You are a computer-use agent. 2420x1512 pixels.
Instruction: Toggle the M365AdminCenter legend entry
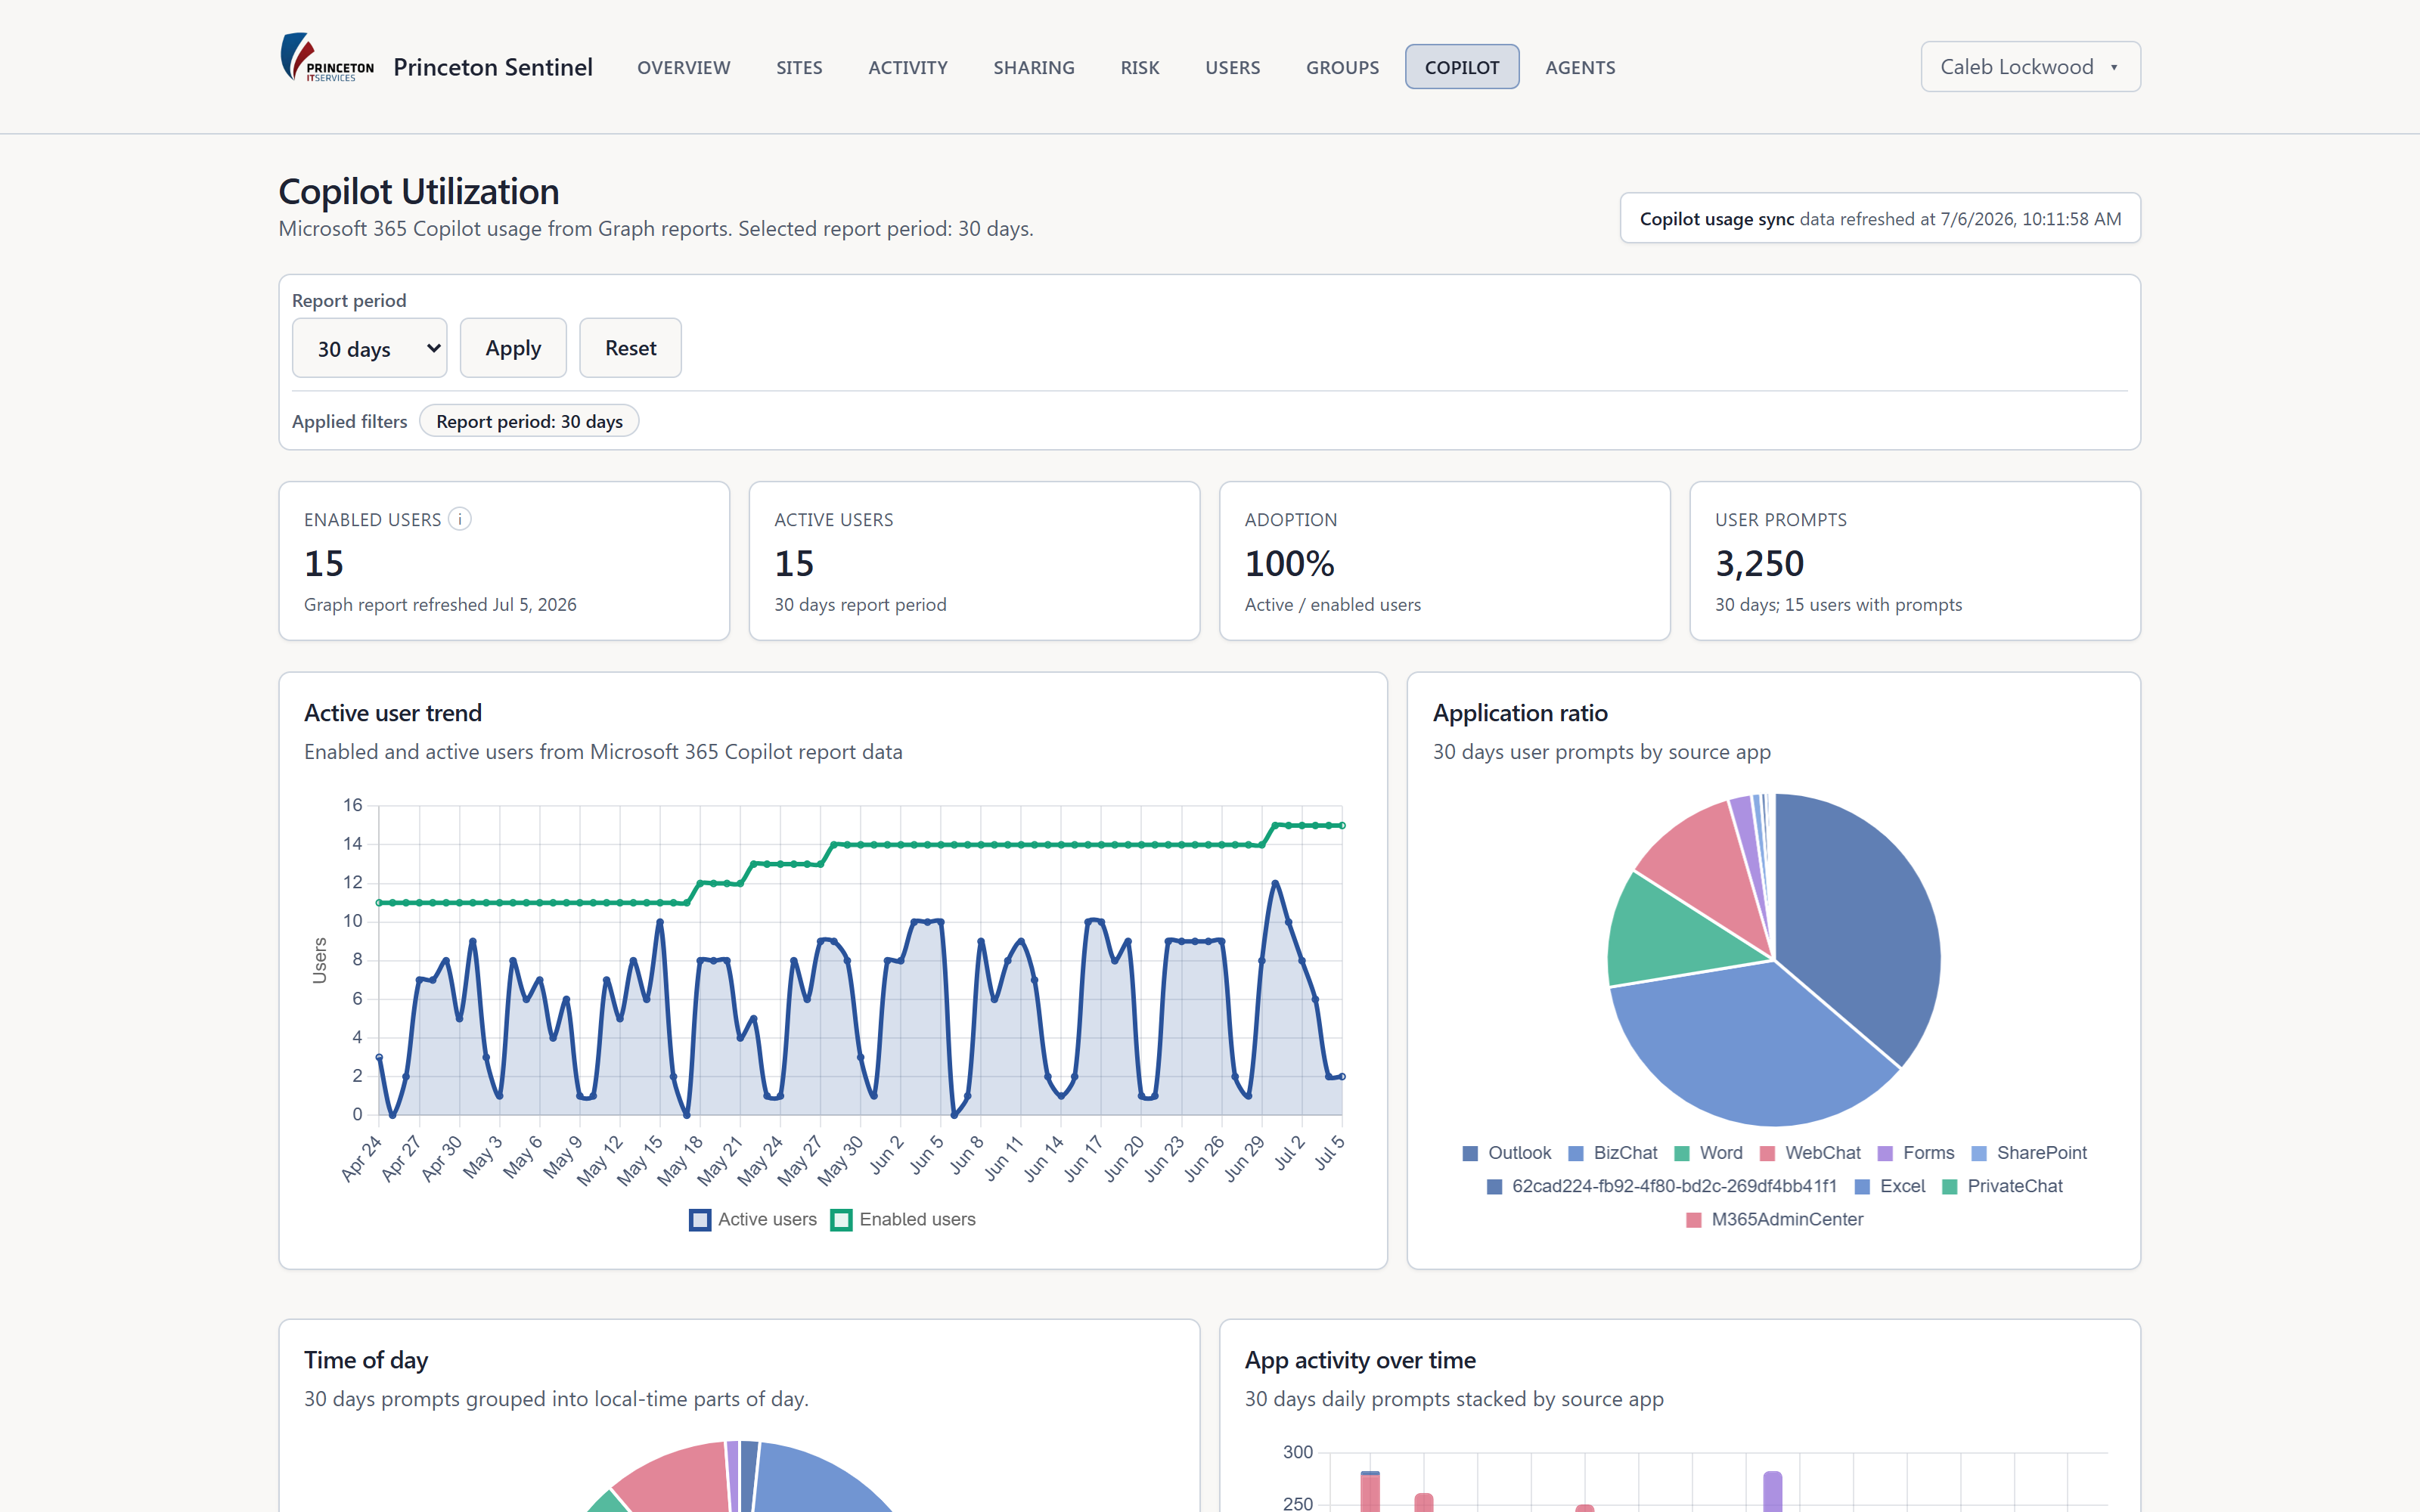click(x=1774, y=1219)
